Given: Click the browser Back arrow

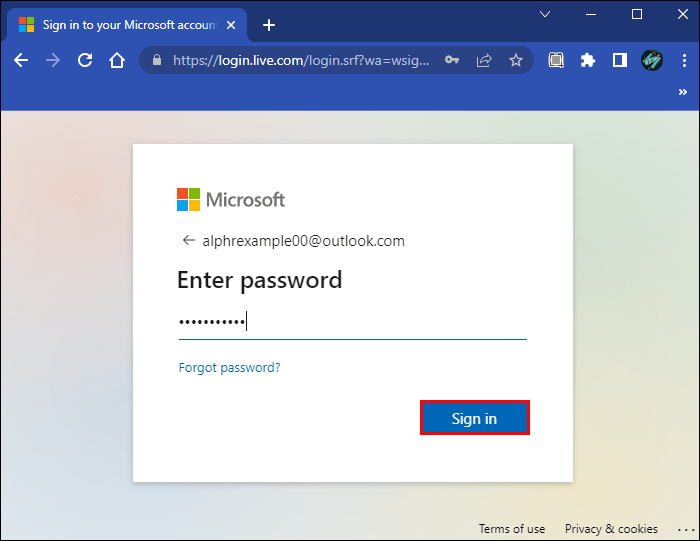Looking at the screenshot, I should point(21,60).
